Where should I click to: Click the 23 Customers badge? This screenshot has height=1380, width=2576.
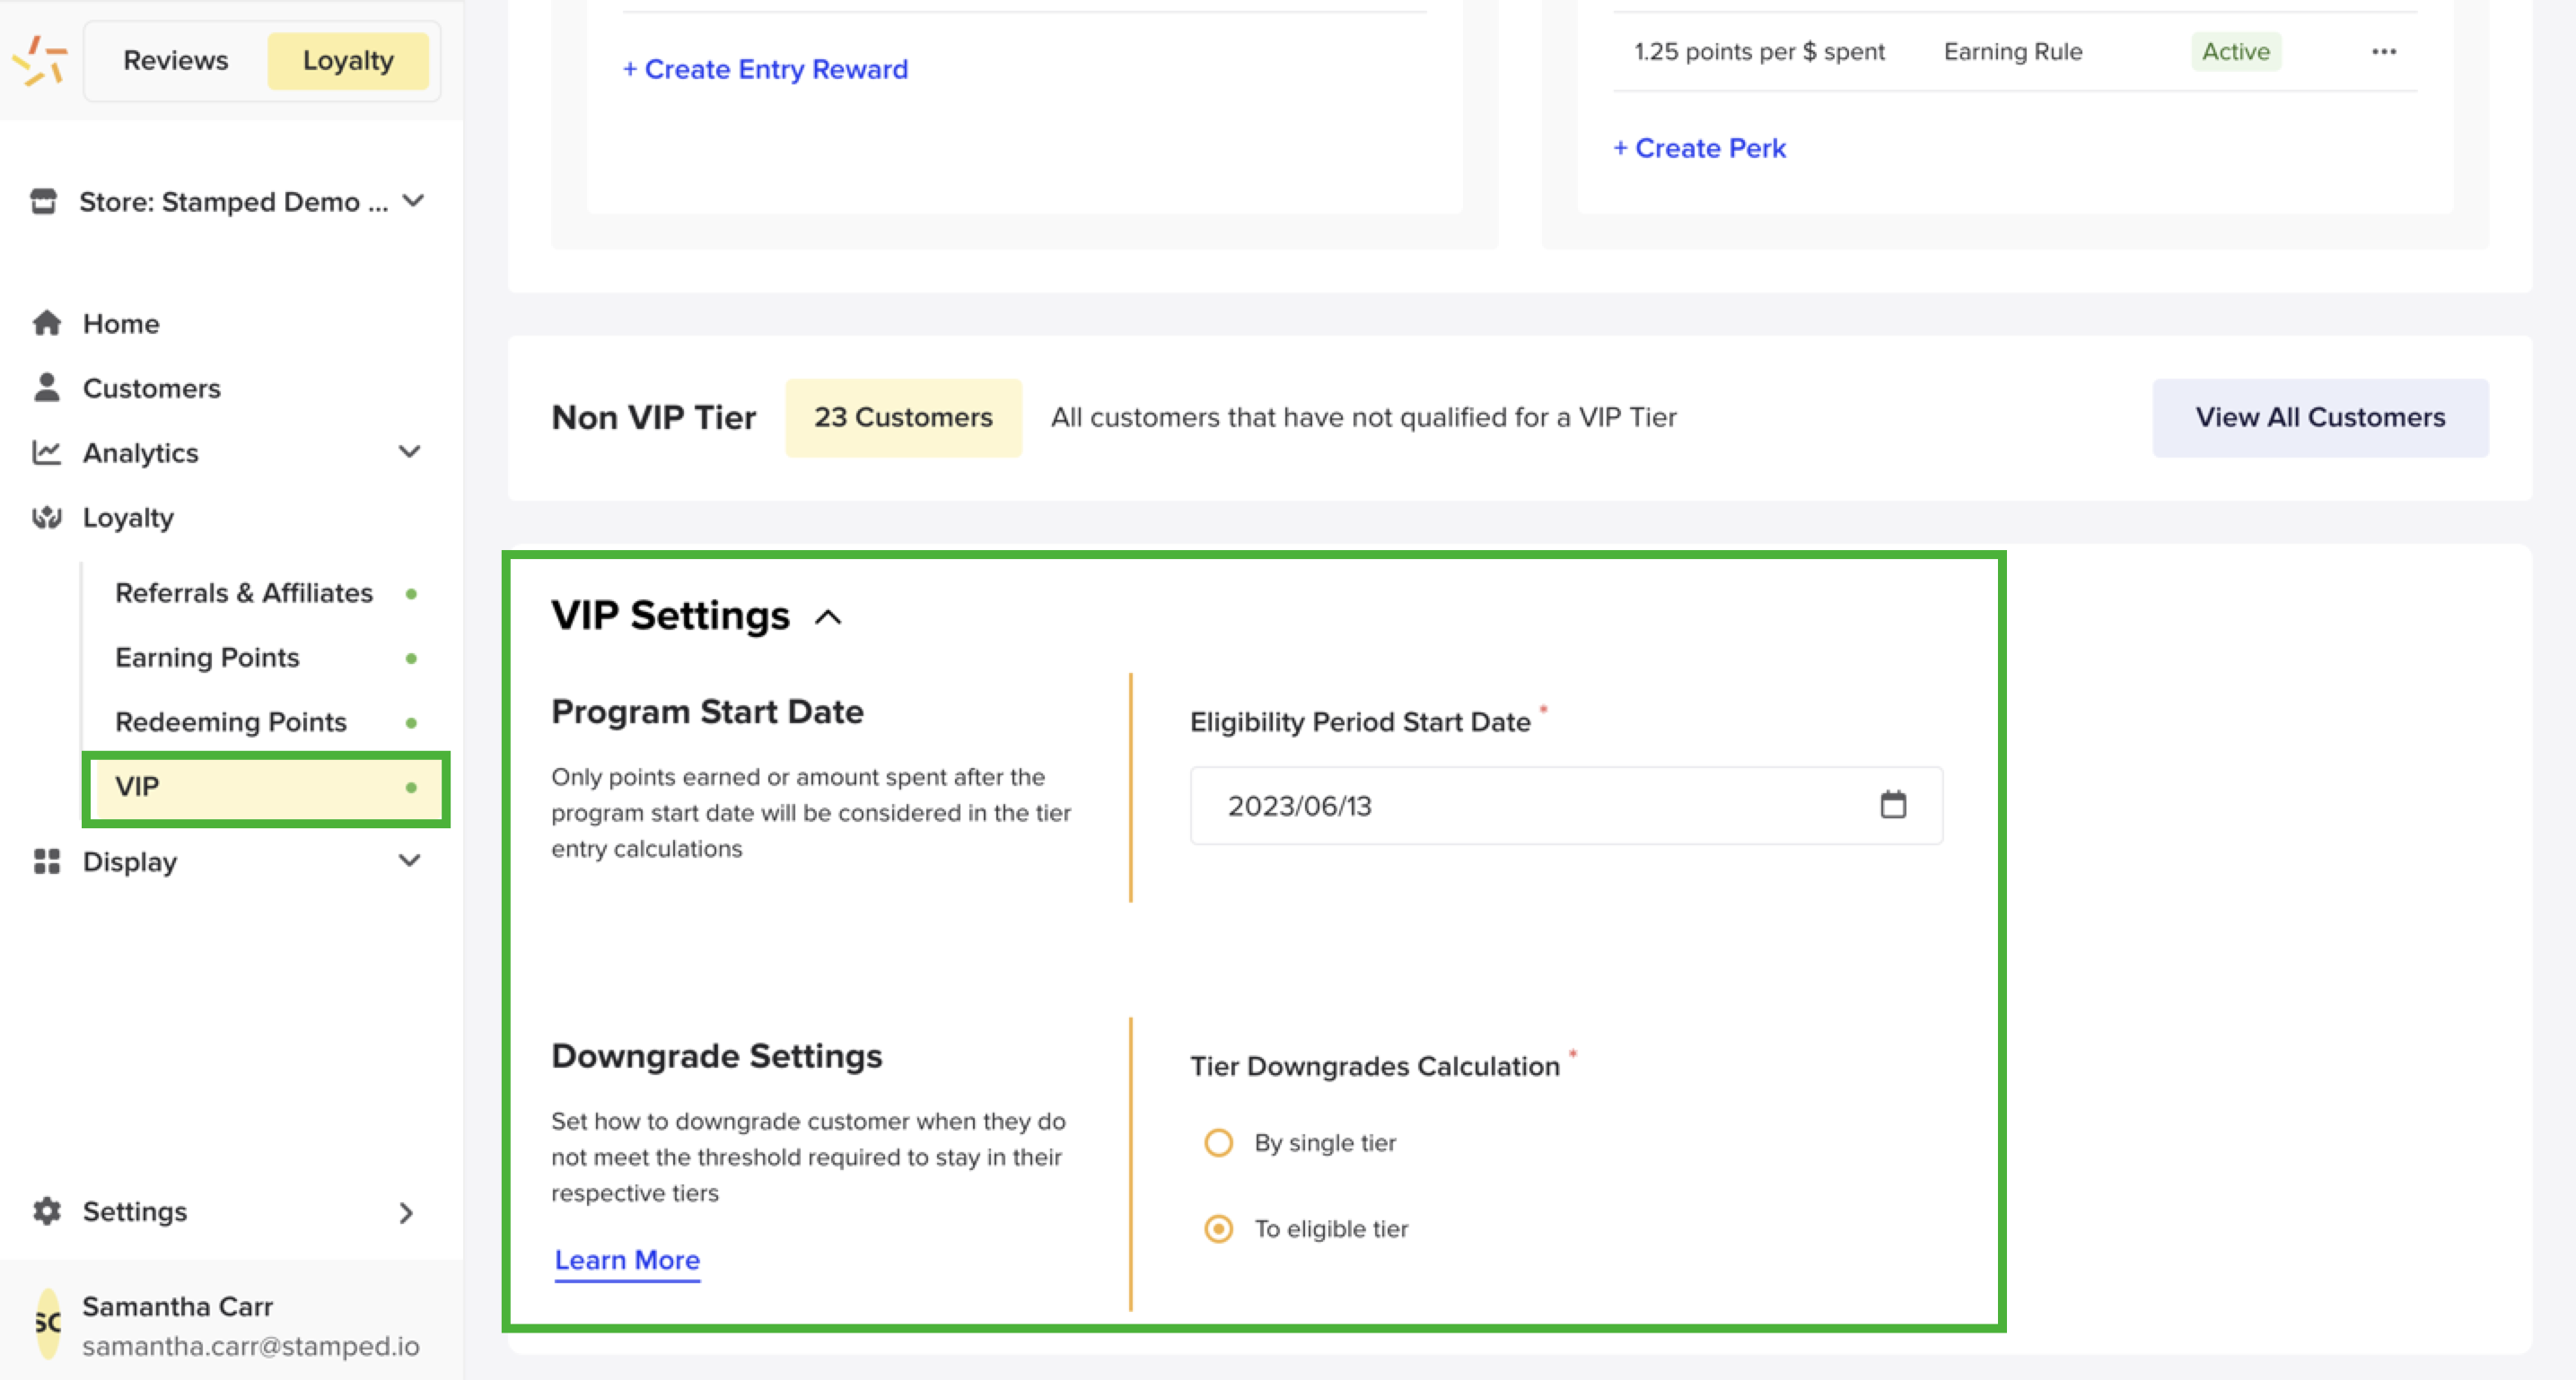pyautogui.click(x=903, y=417)
